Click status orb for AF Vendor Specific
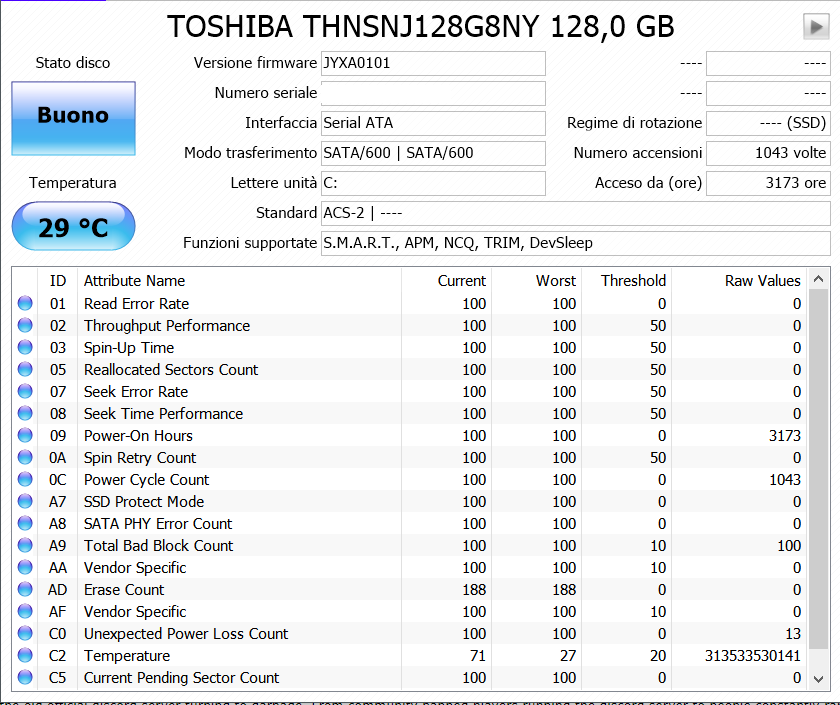Image resolution: width=840 pixels, height=705 pixels. 25,611
